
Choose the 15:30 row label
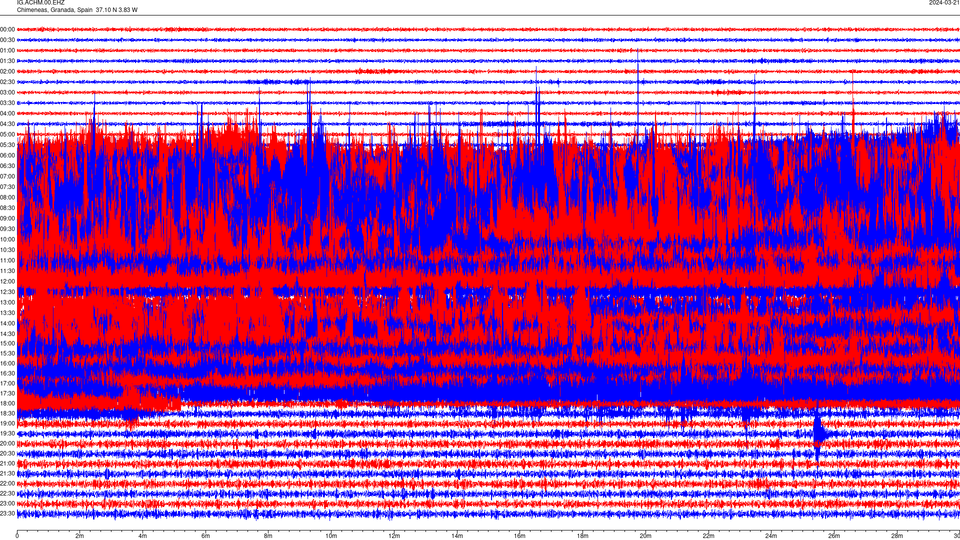click(x=8, y=354)
